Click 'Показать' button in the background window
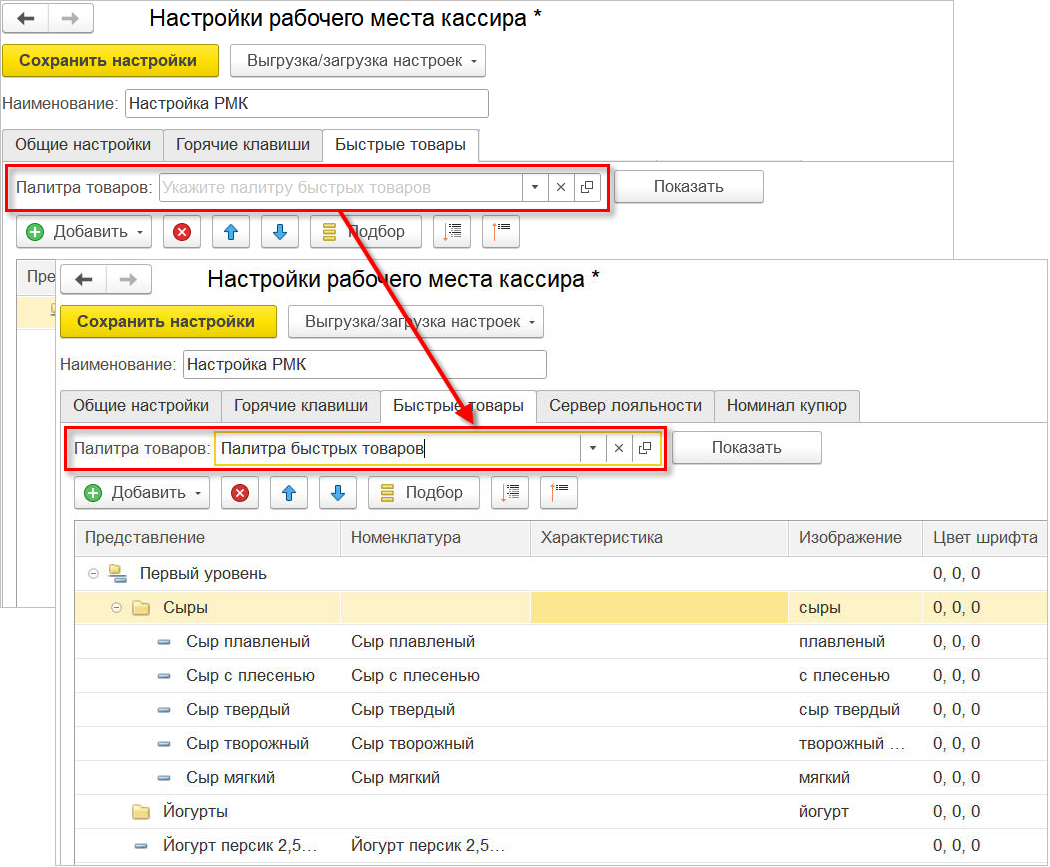The height and width of the screenshot is (867, 1050). click(x=688, y=187)
